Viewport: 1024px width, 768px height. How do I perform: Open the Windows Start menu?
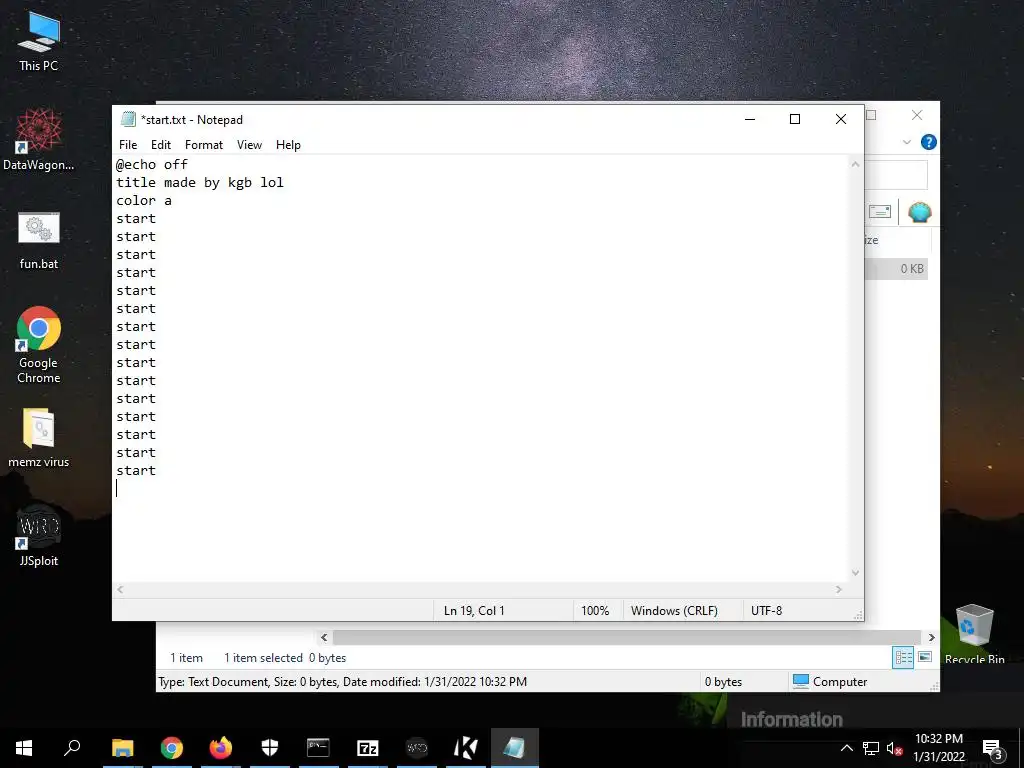[x=24, y=748]
